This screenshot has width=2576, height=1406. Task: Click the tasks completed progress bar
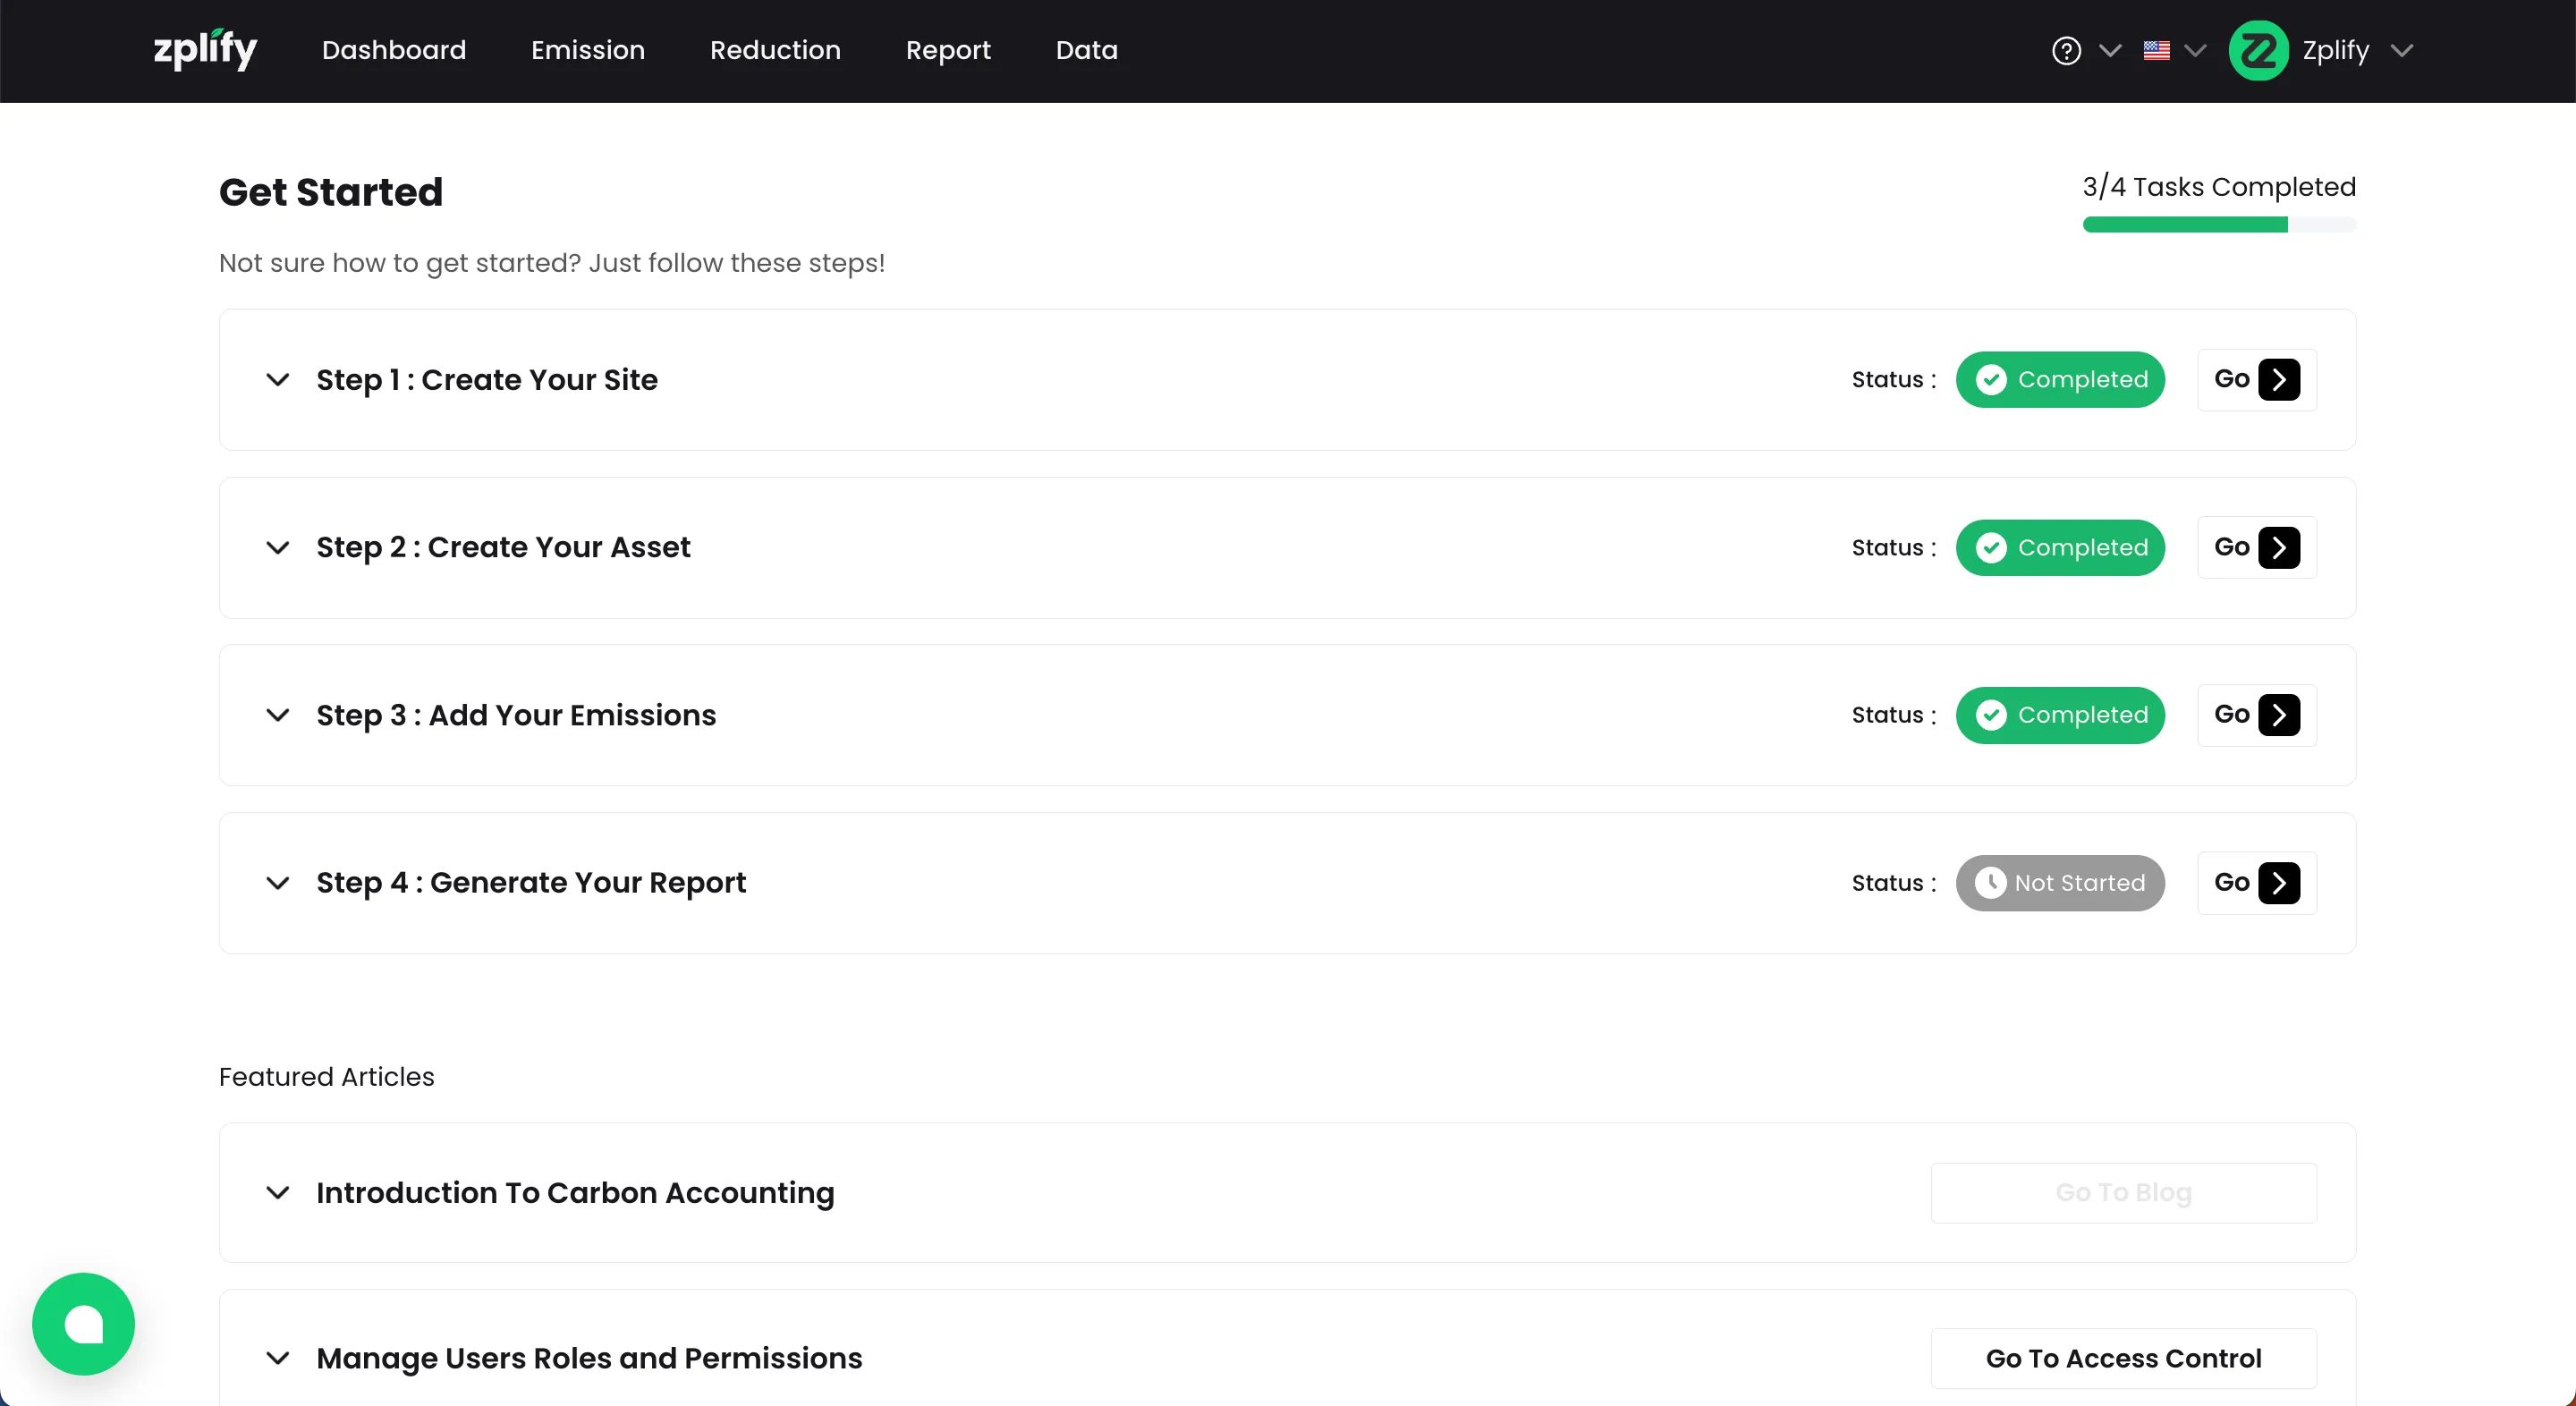(x=2219, y=225)
